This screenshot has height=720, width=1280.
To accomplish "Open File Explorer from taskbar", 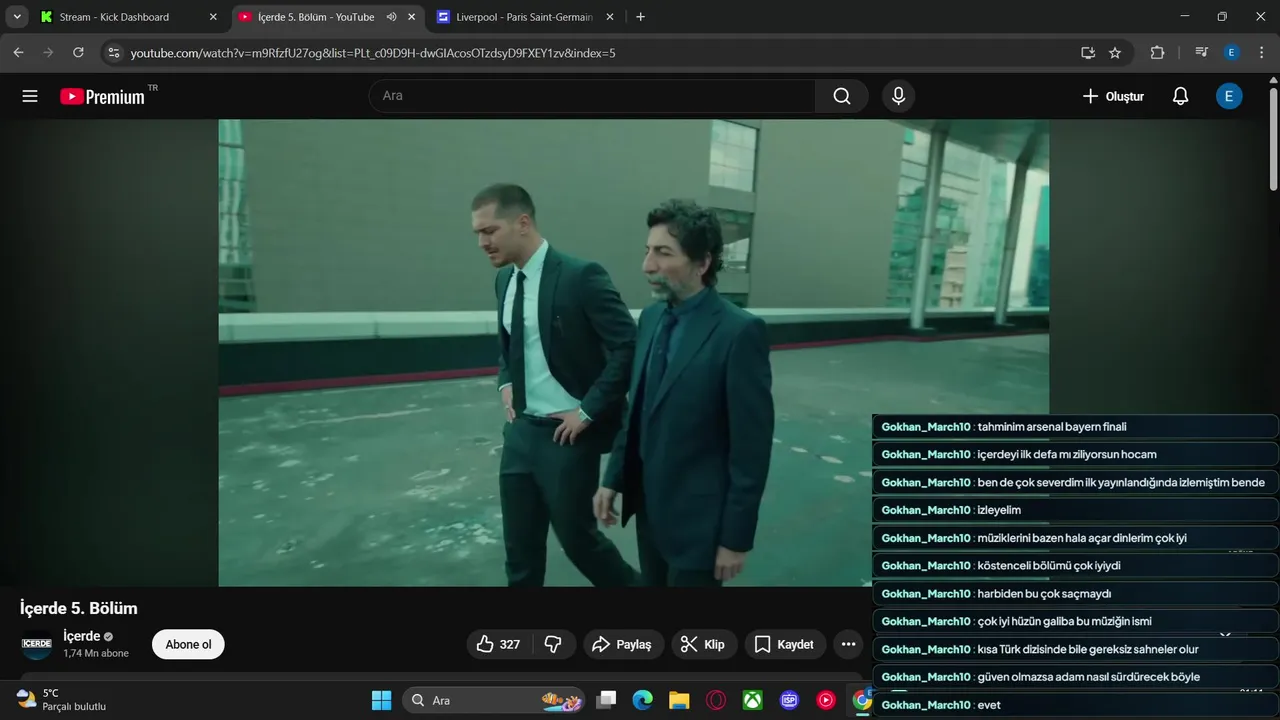I will point(679,700).
